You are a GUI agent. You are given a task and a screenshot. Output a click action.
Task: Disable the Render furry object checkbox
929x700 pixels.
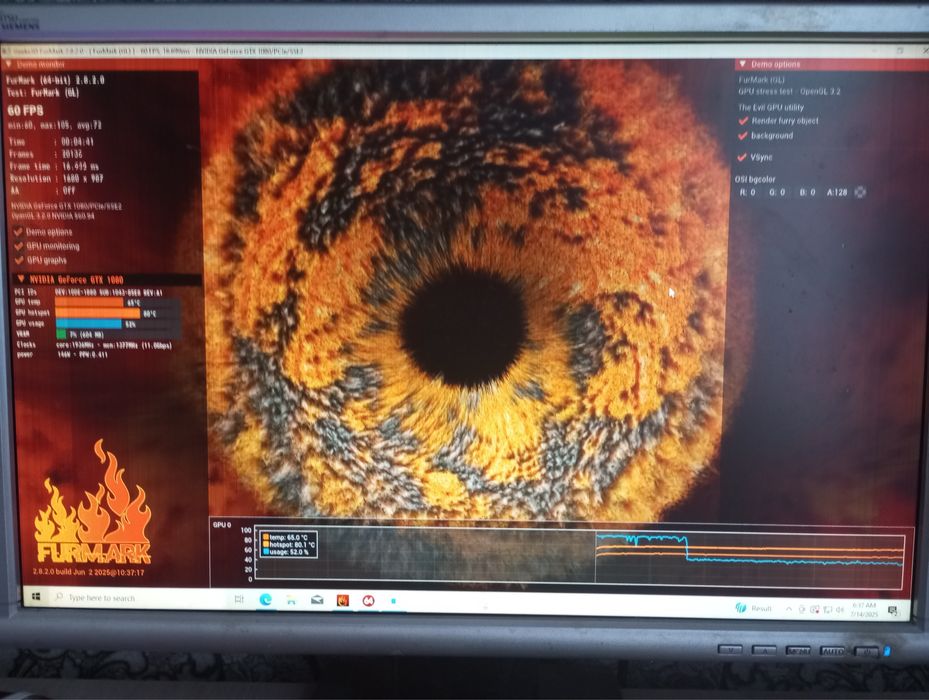click(x=743, y=121)
